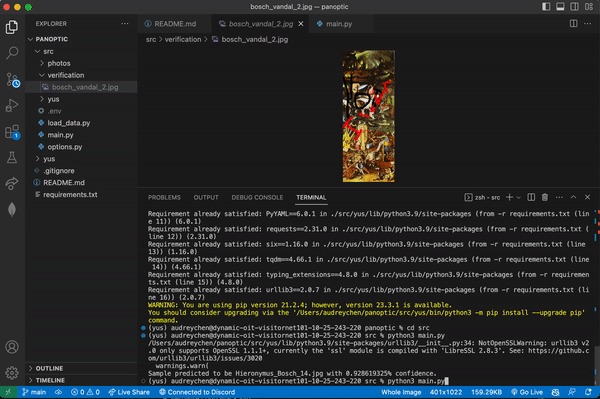Expand top-level yus folder below options.py

82,159
